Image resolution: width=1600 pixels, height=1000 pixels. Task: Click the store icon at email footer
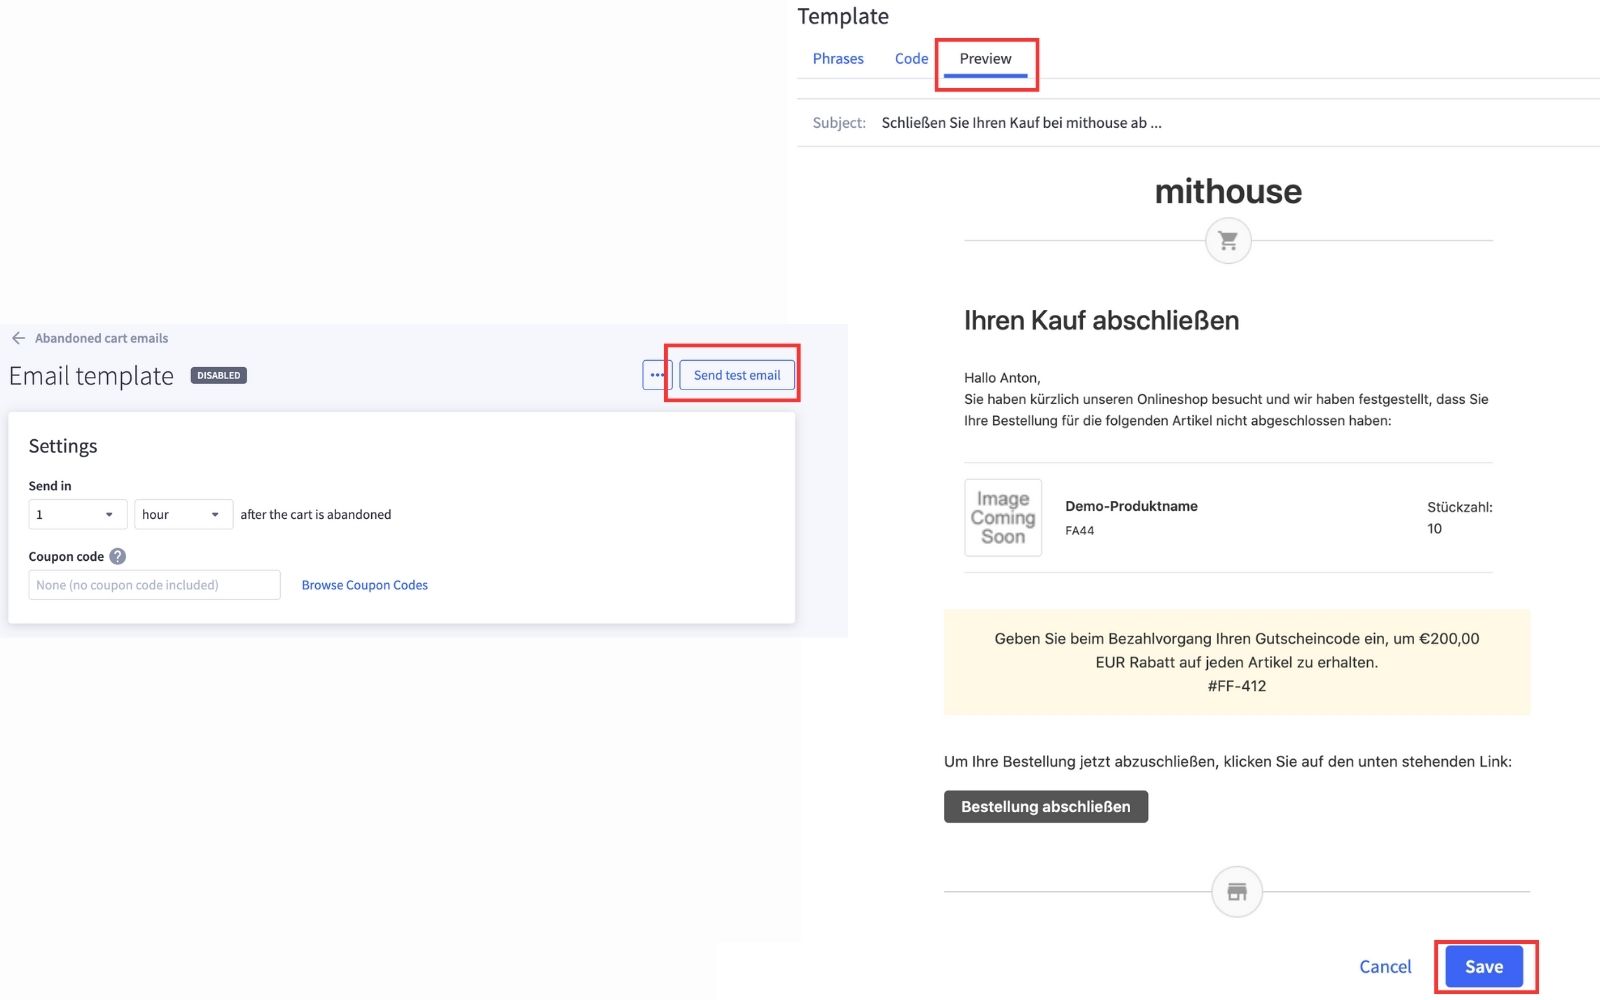click(x=1237, y=891)
